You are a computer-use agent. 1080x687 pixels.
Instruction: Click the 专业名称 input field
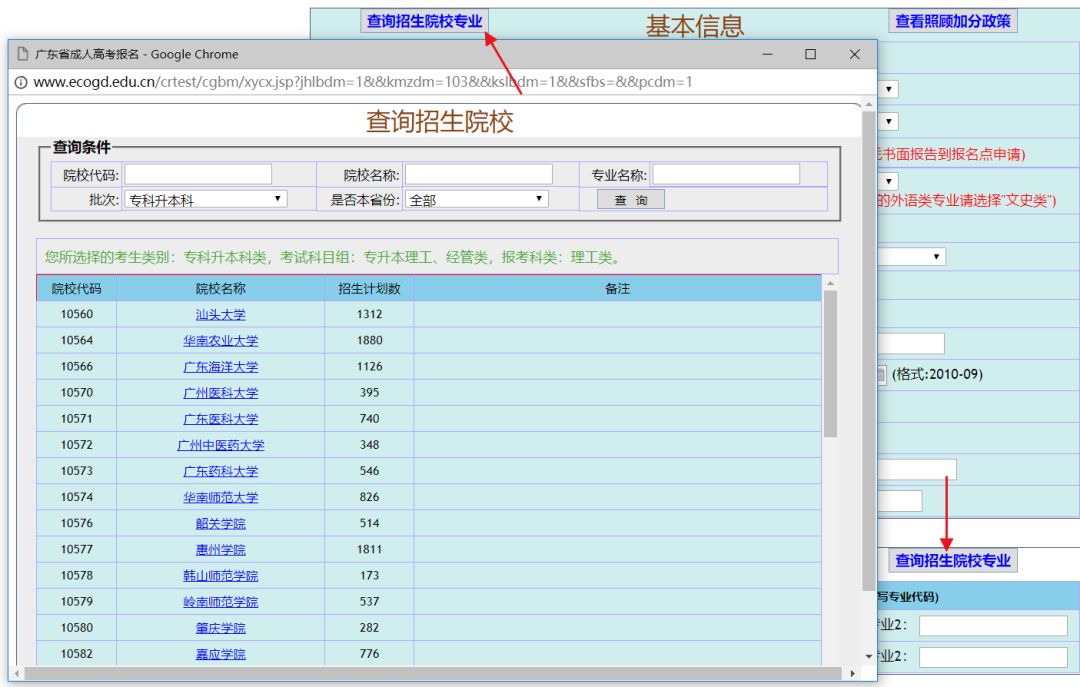[x=726, y=174]
